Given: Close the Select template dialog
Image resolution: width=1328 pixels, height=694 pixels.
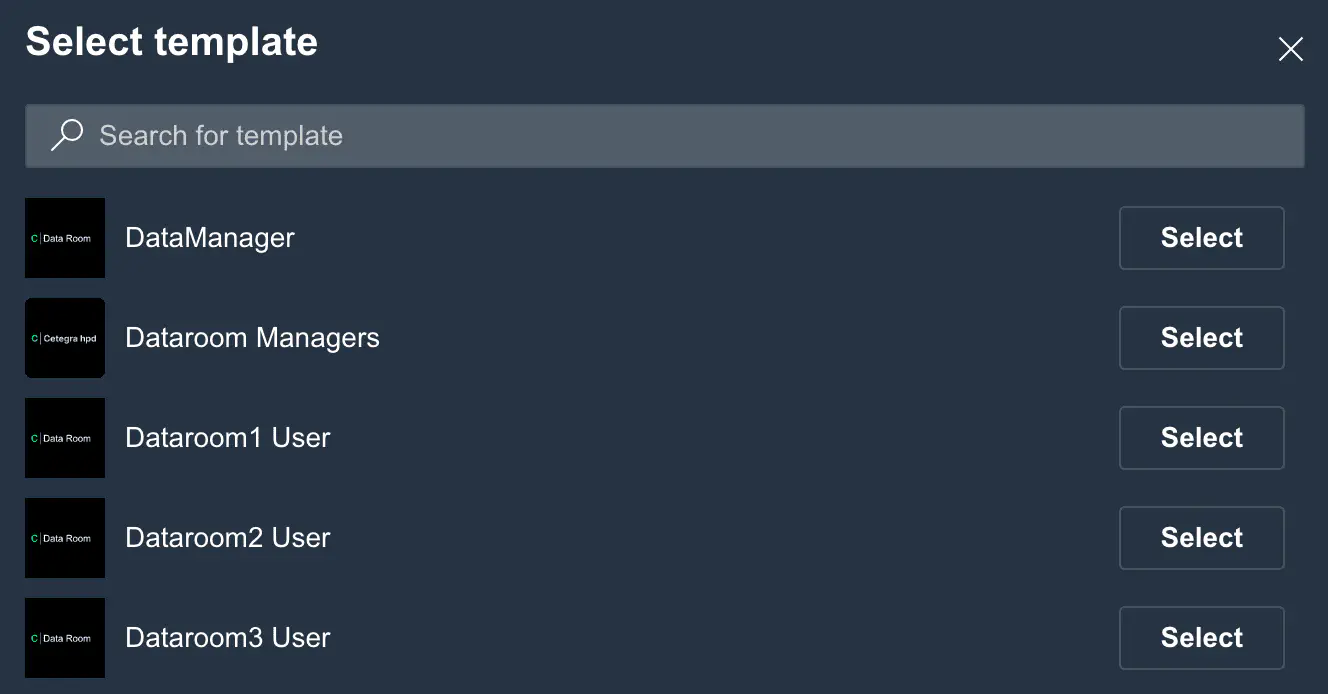Looking at the screenshot, I should (x=1290, y=49).
